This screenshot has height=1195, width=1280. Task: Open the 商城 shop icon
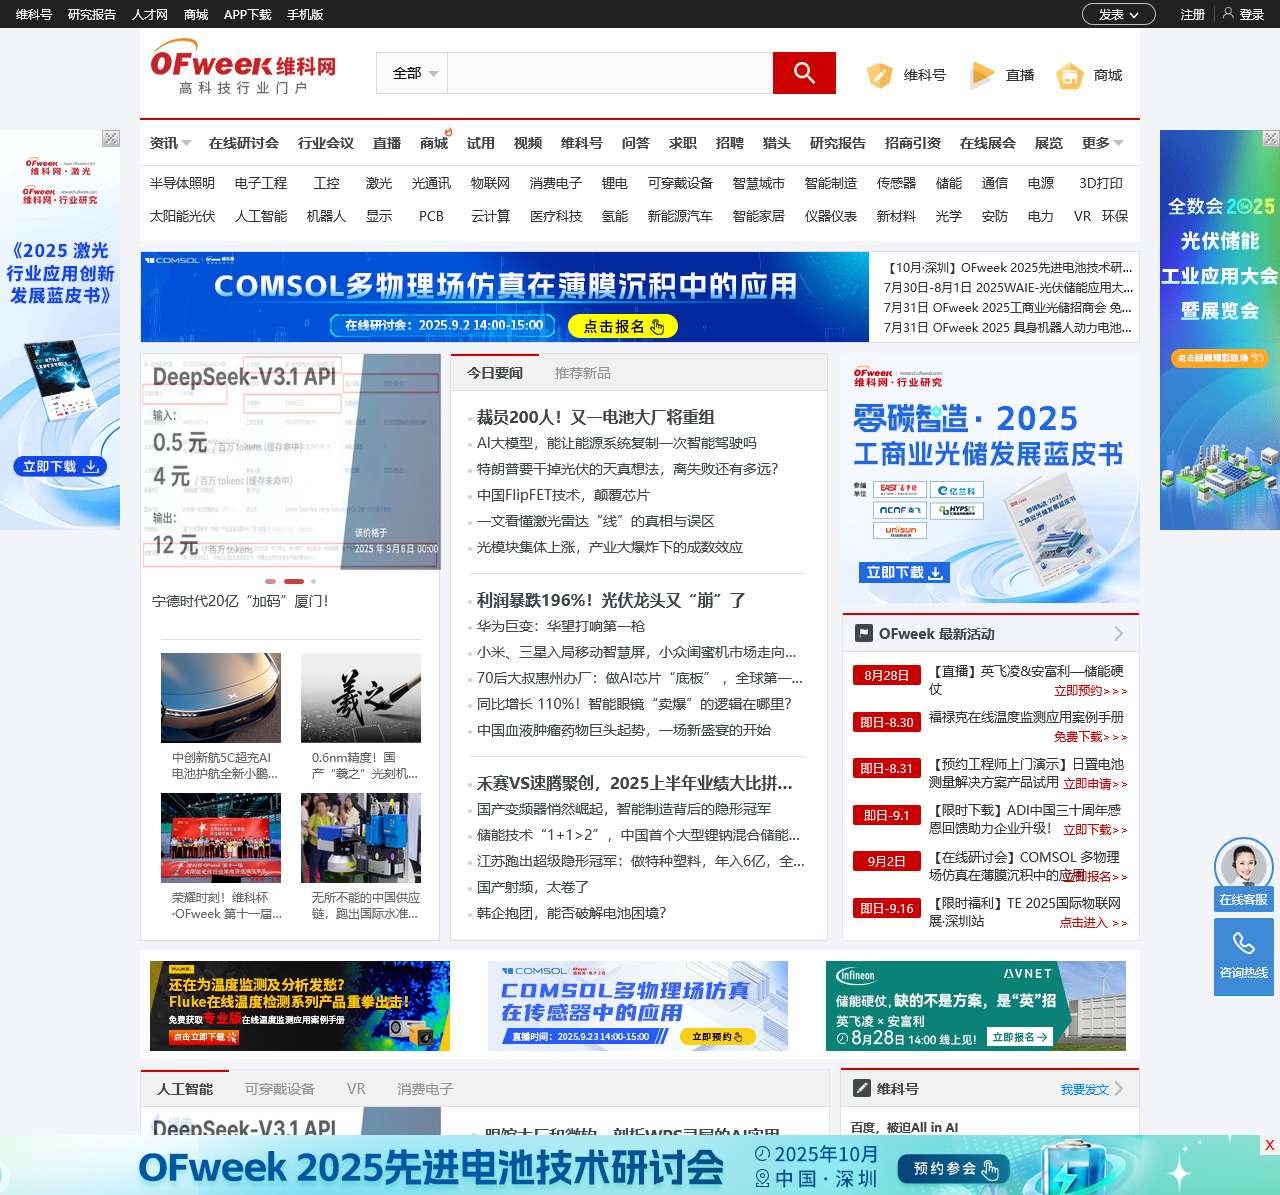click(1070, 76)
